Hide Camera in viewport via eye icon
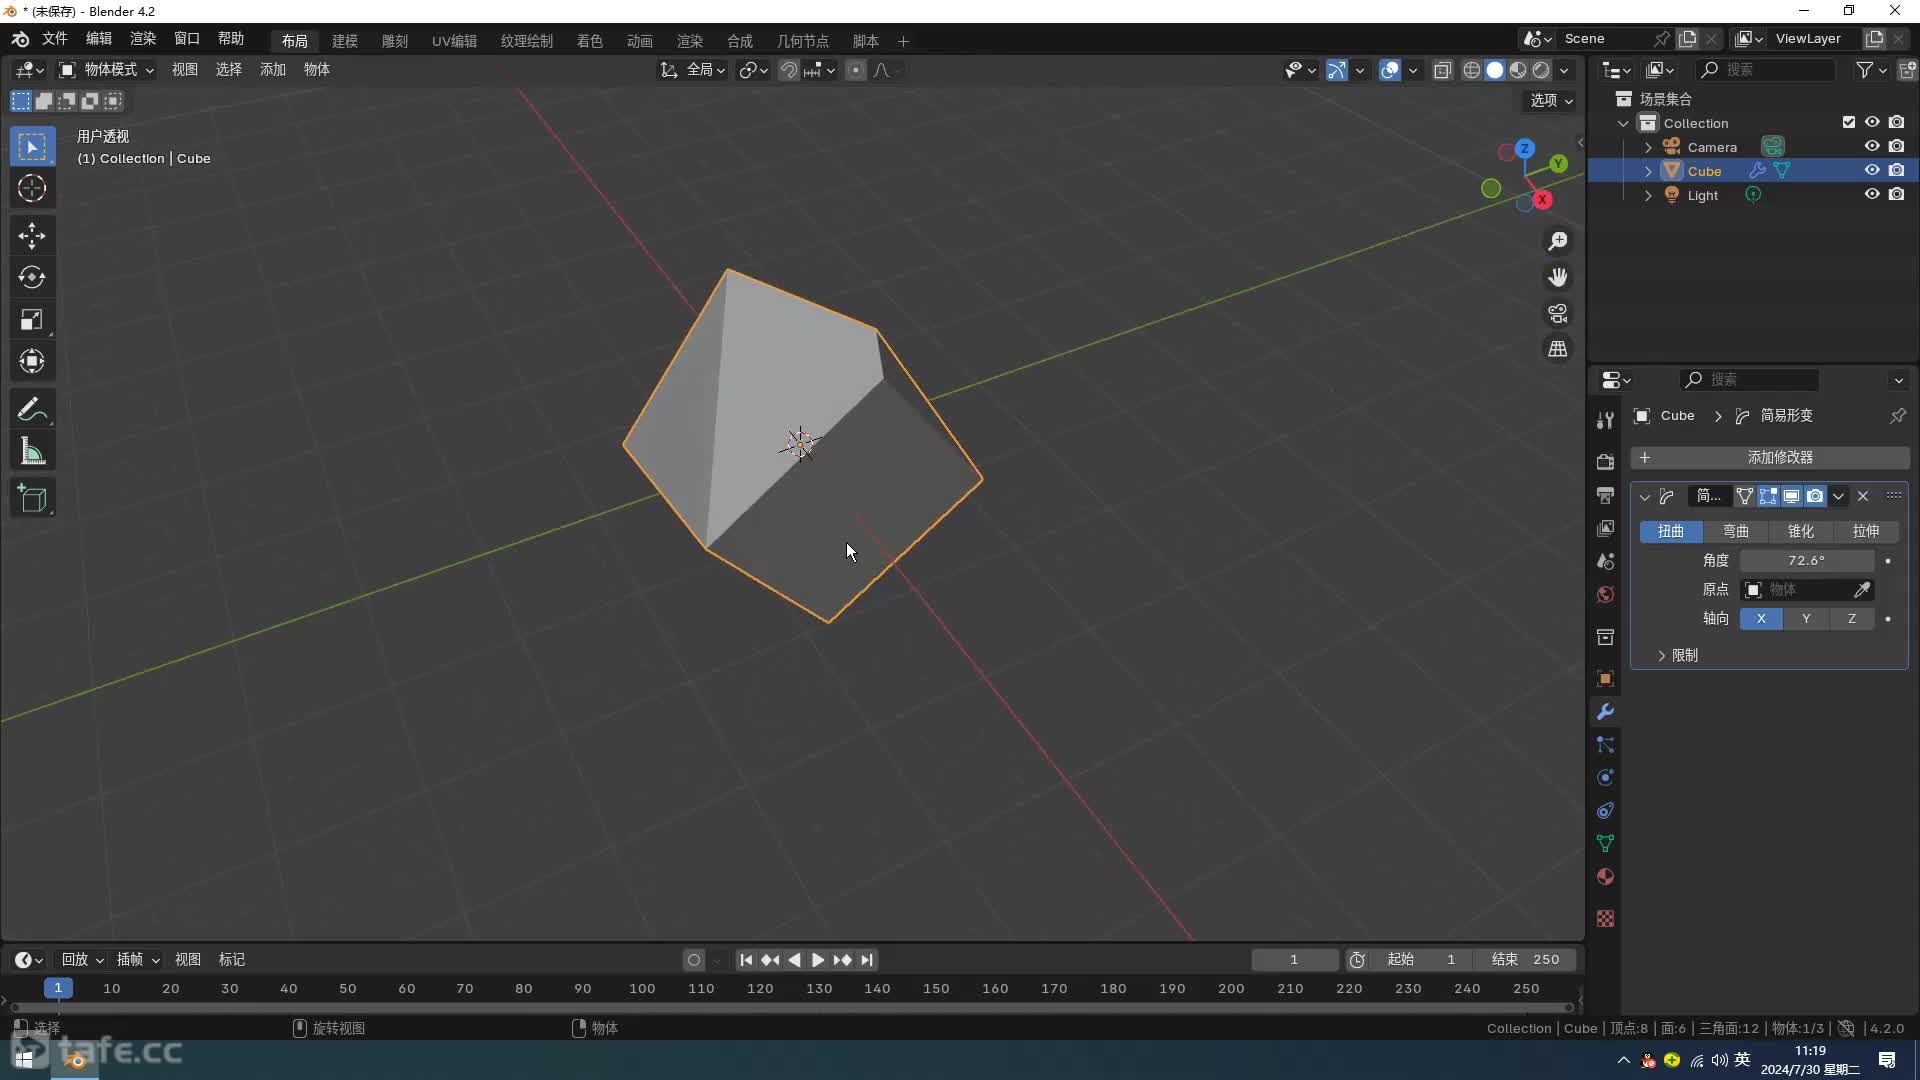The height and width of the screenshot is (1080, 1920). (1872, 147)
